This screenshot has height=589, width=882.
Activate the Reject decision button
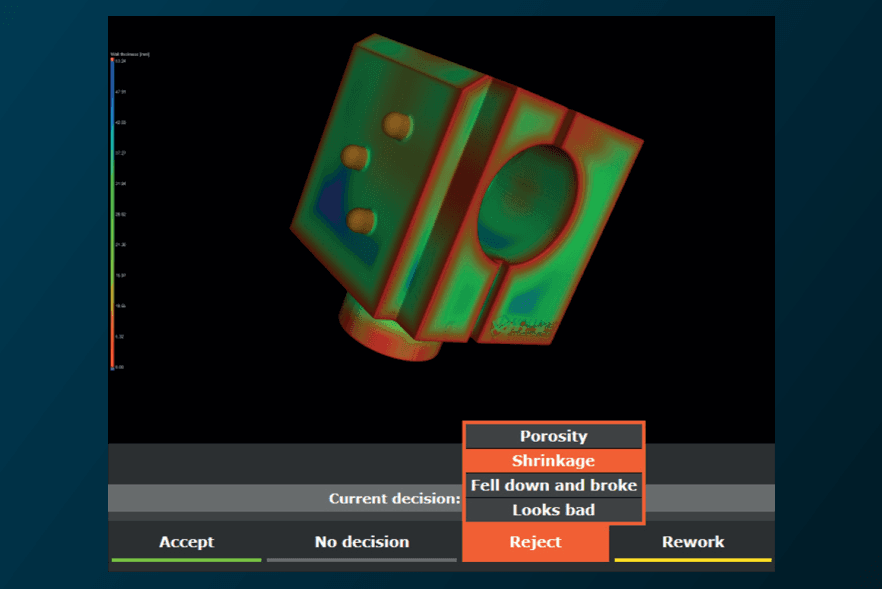tap(536, 541)
